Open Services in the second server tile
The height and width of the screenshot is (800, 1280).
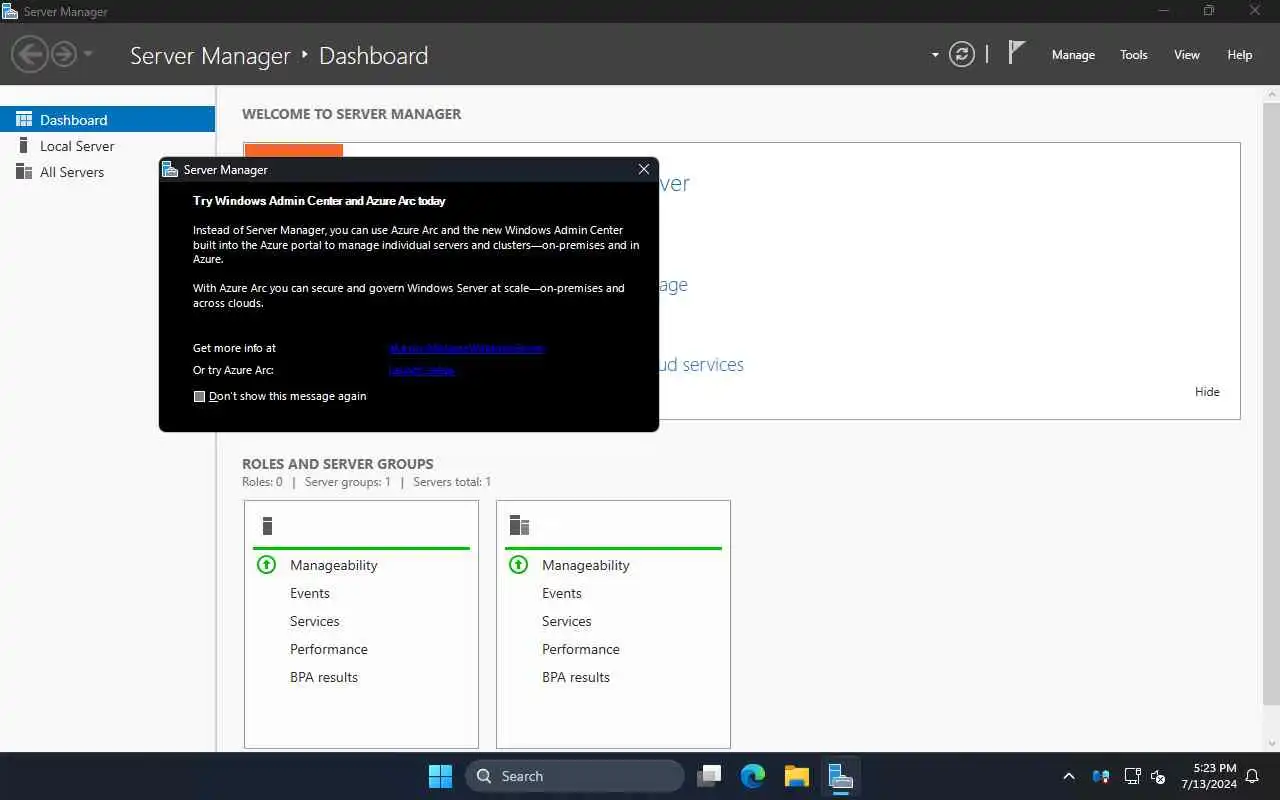[566, 621]
